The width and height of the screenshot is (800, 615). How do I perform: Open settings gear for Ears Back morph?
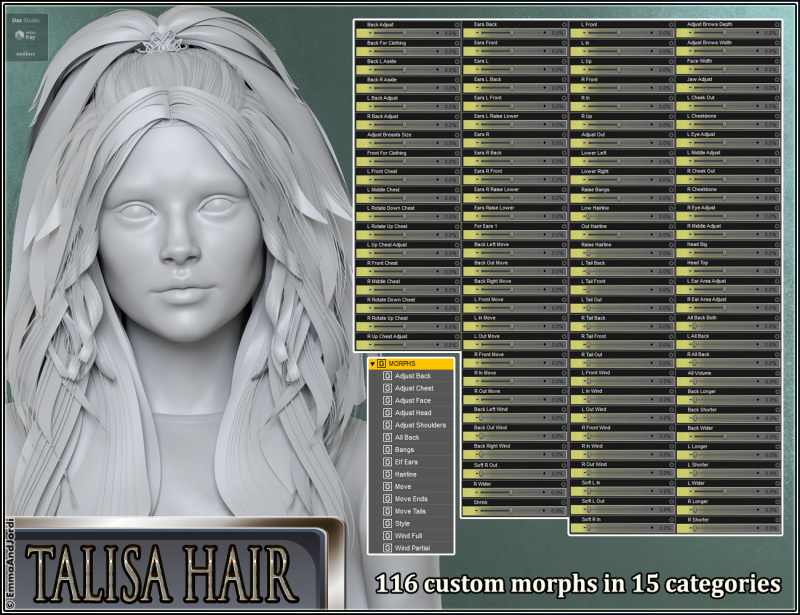(x=564, y=24)
